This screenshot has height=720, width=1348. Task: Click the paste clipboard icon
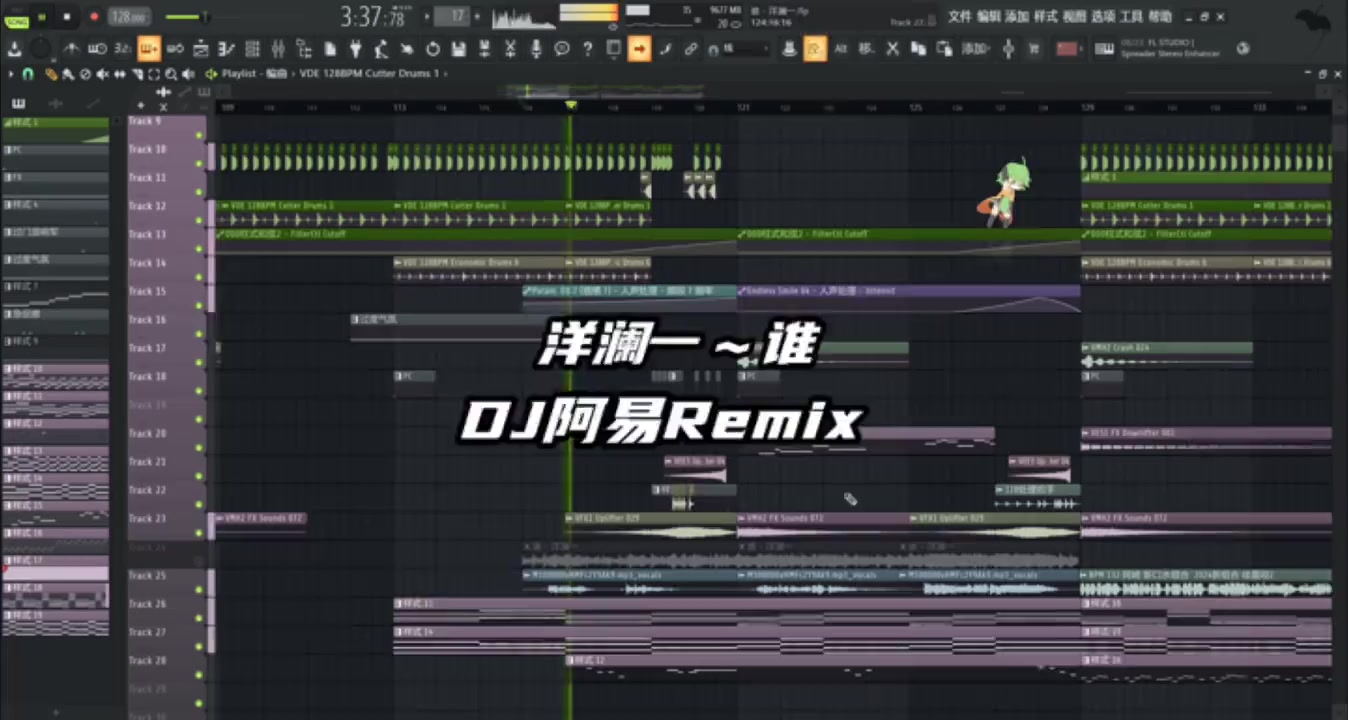pyautogui.click(x=944, y=48)
